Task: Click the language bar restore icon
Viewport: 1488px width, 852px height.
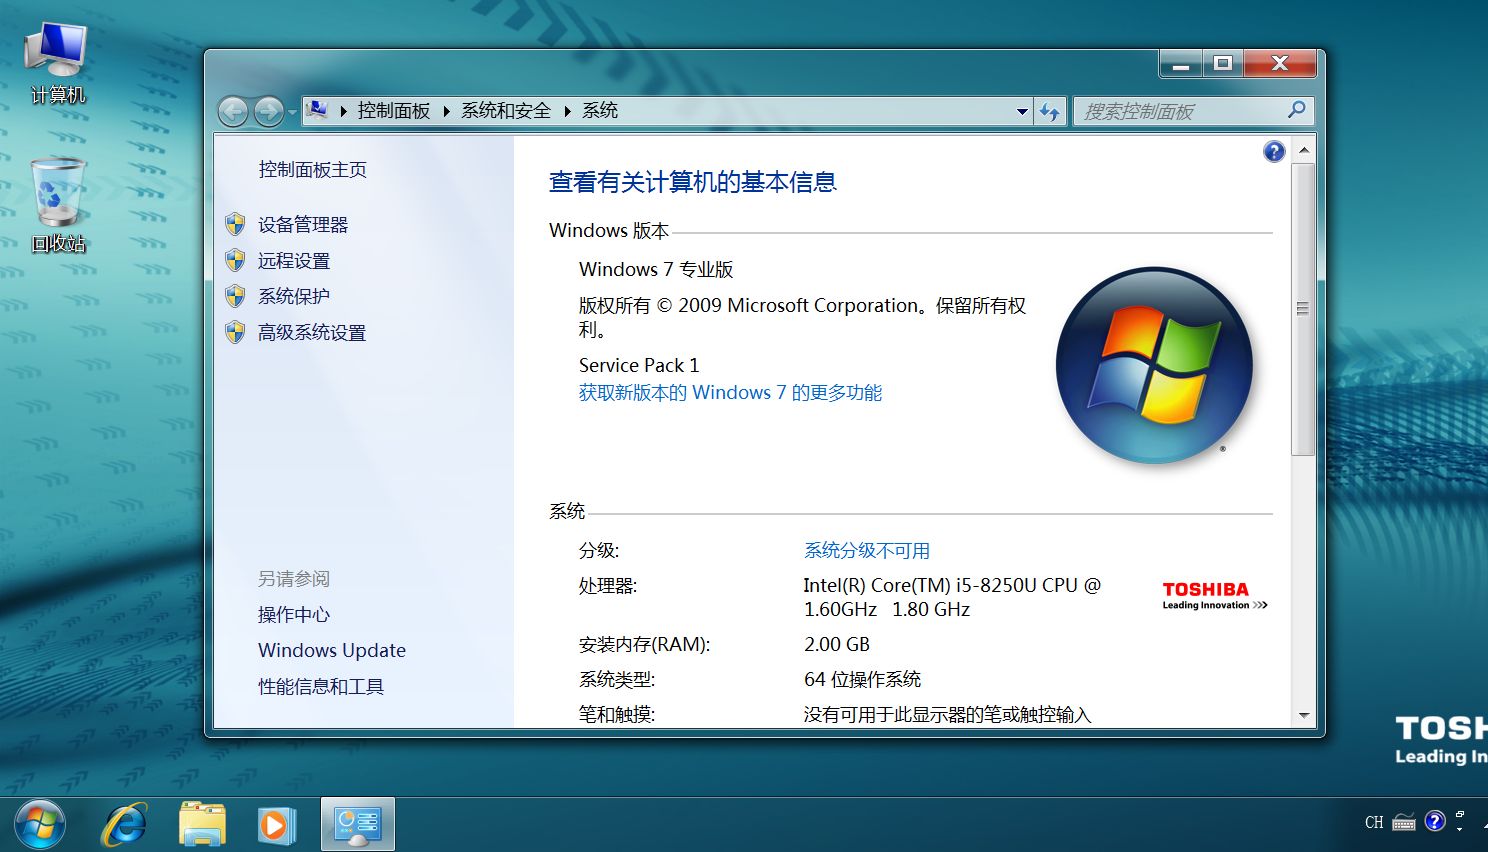Action: tap(1460, 815)
